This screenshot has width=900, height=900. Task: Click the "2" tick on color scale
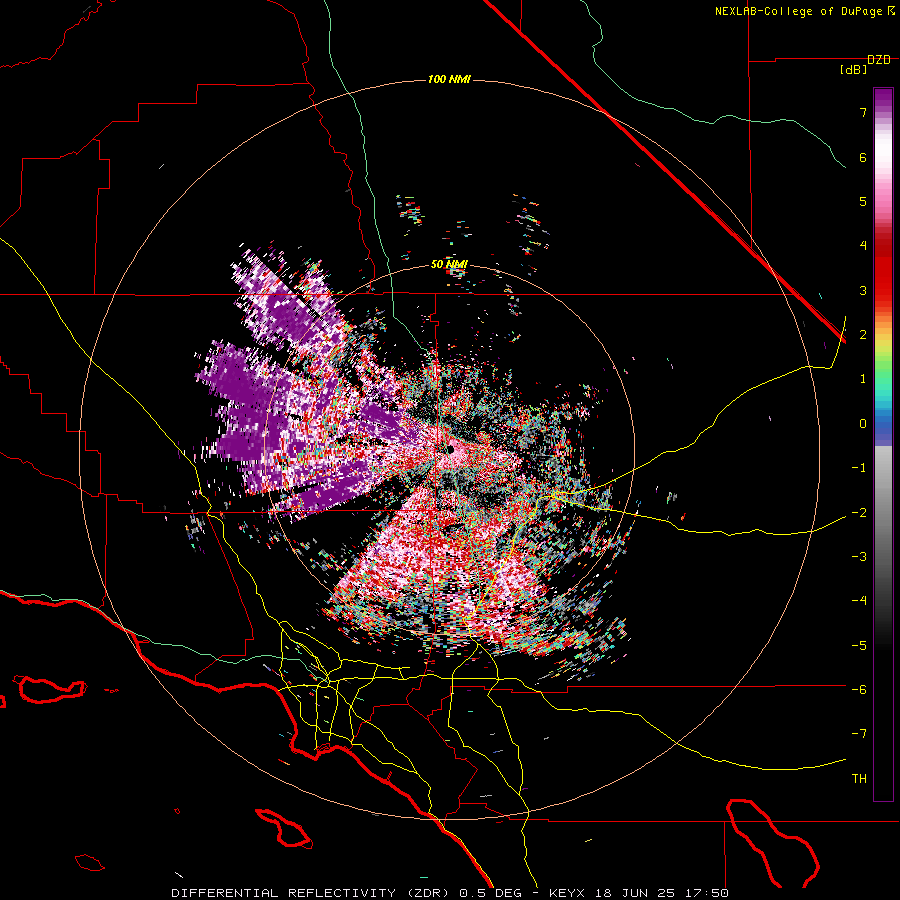[863, 335]
